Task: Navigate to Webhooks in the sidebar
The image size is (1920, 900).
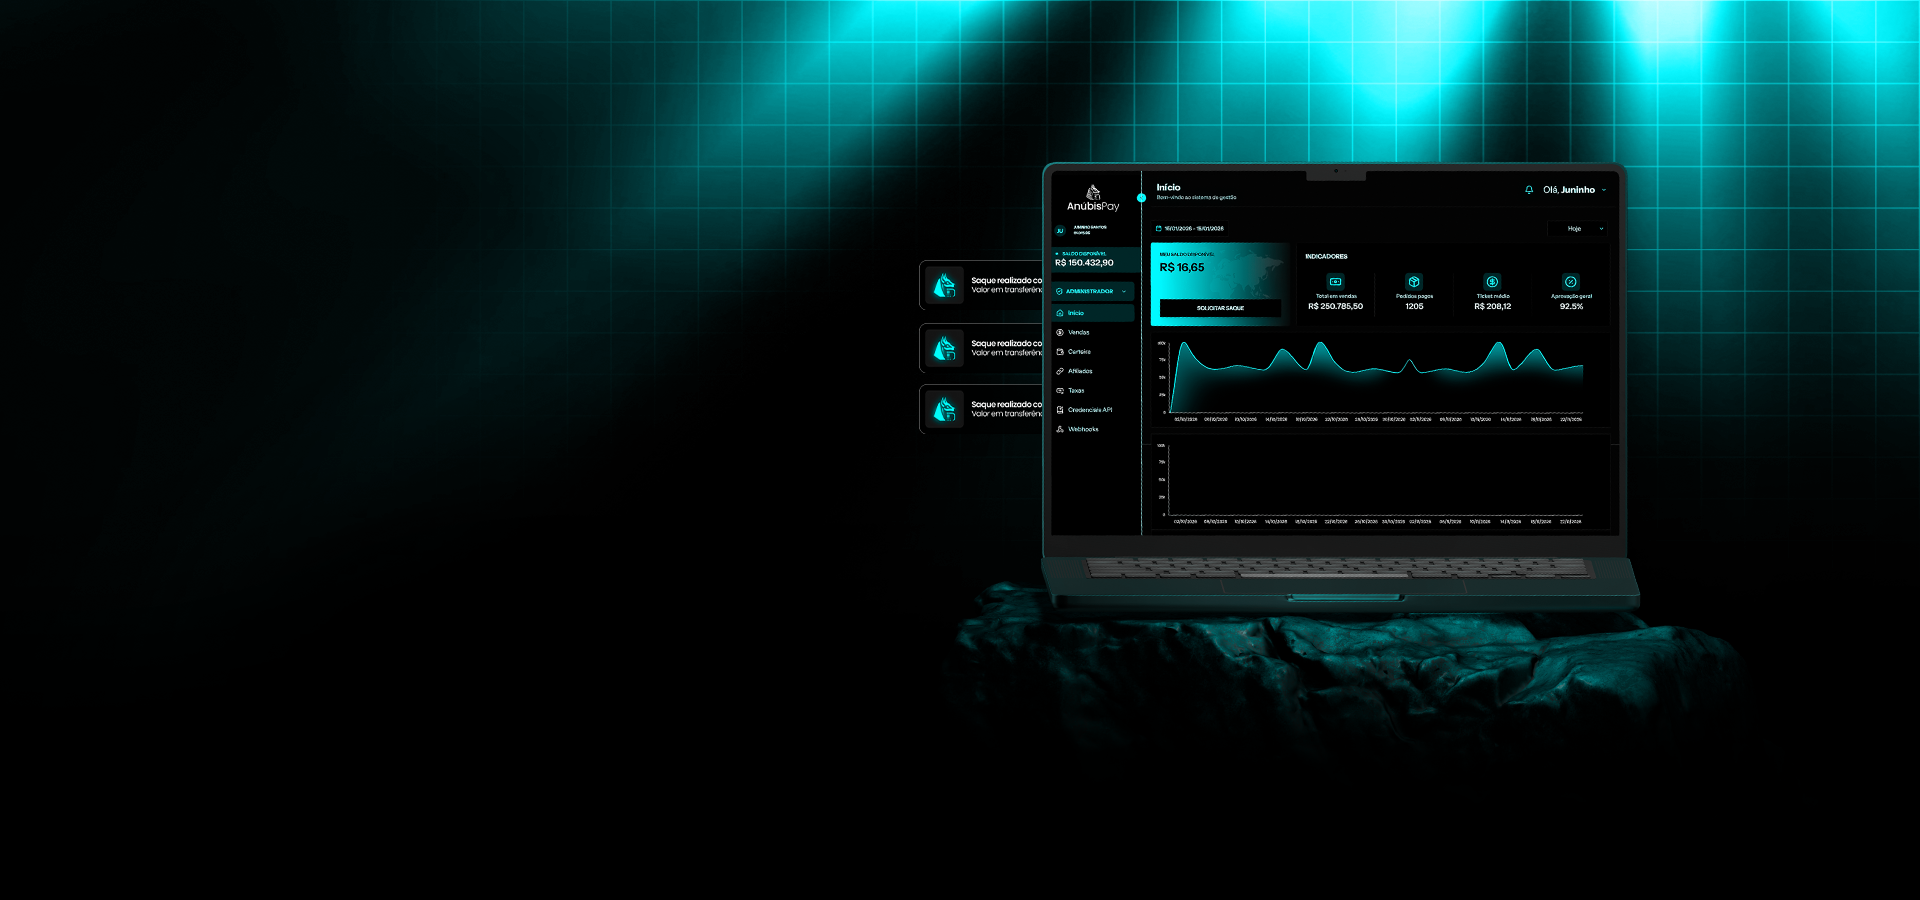Action: [x=1083, y=429]
